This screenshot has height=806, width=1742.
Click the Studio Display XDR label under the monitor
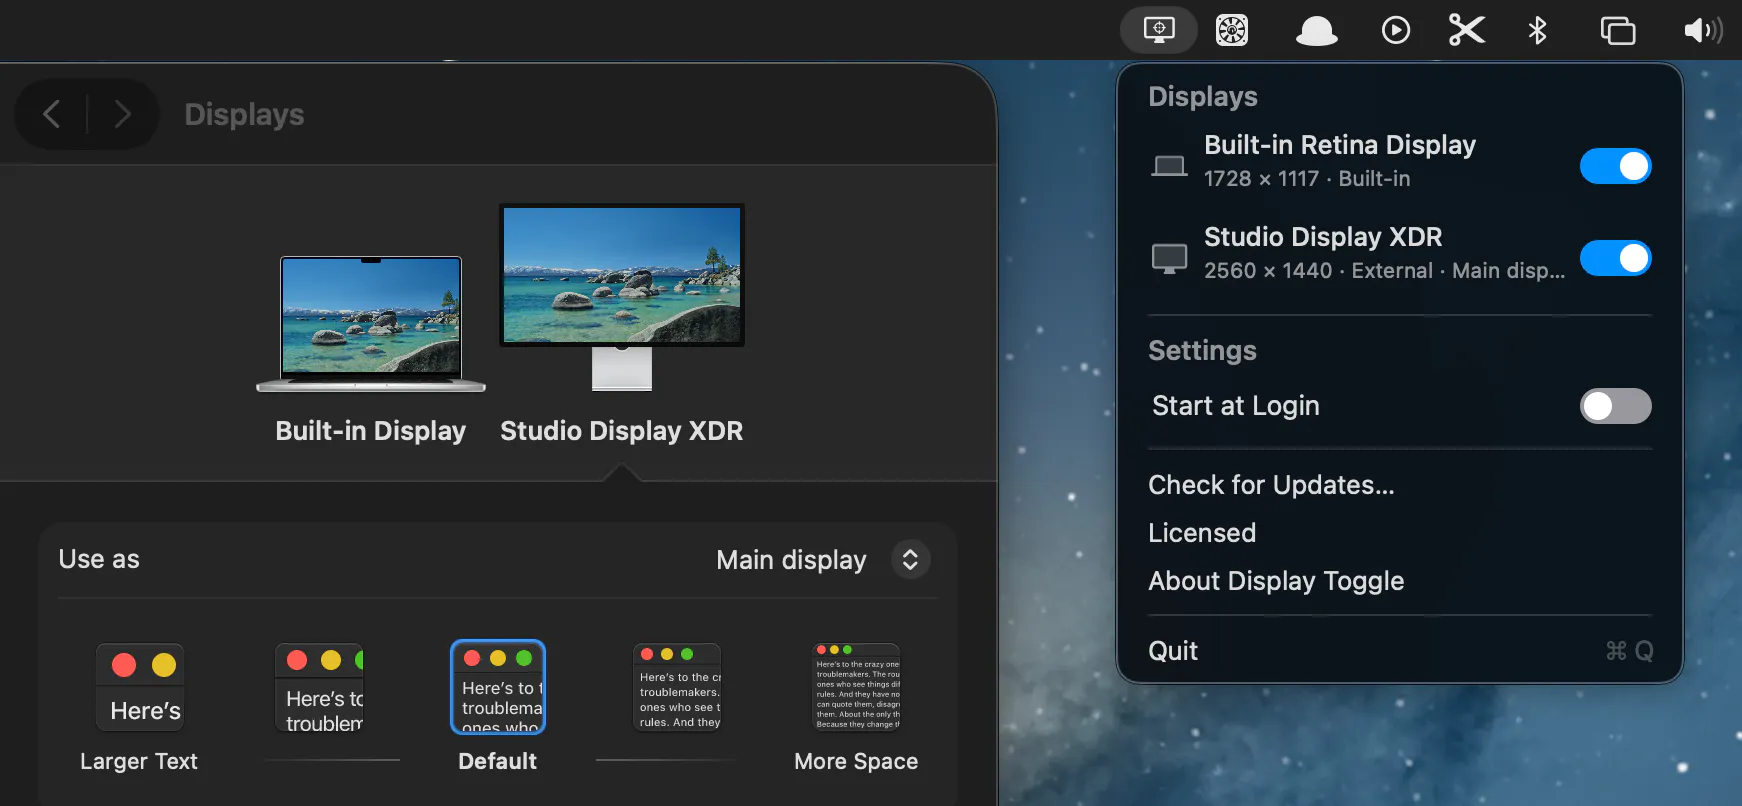(x=622, y=431)
